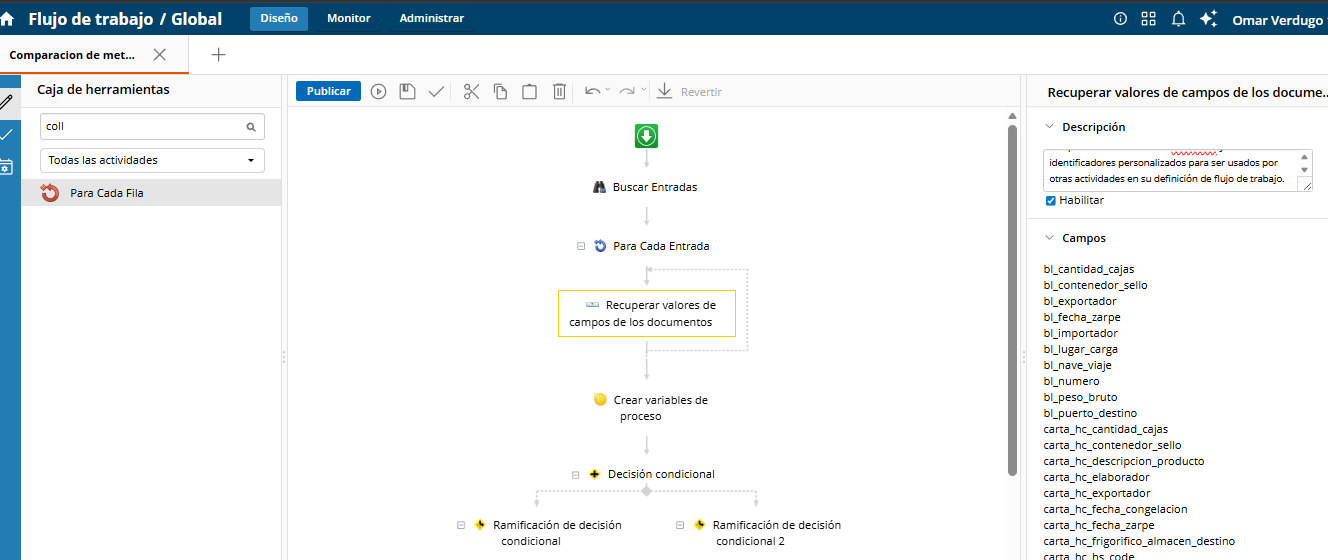Select field bl_peso_bruto
The image size is (1328, 560).
pyautogui.click(x=1080, y=397)
